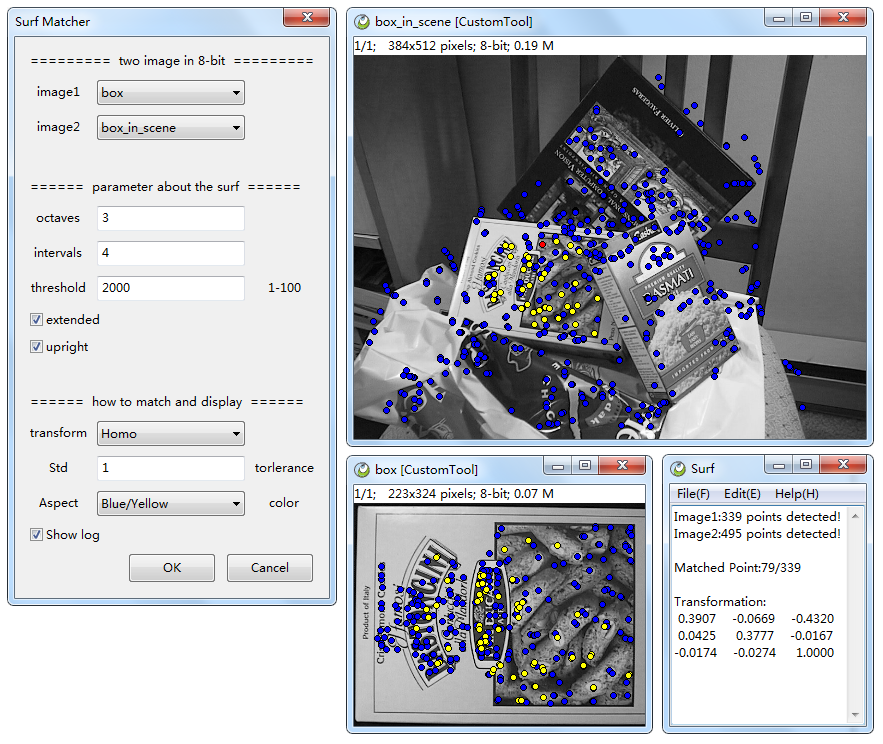Close the box image window
The width and height of the screenshot is (883, 744).
point(622,465)
